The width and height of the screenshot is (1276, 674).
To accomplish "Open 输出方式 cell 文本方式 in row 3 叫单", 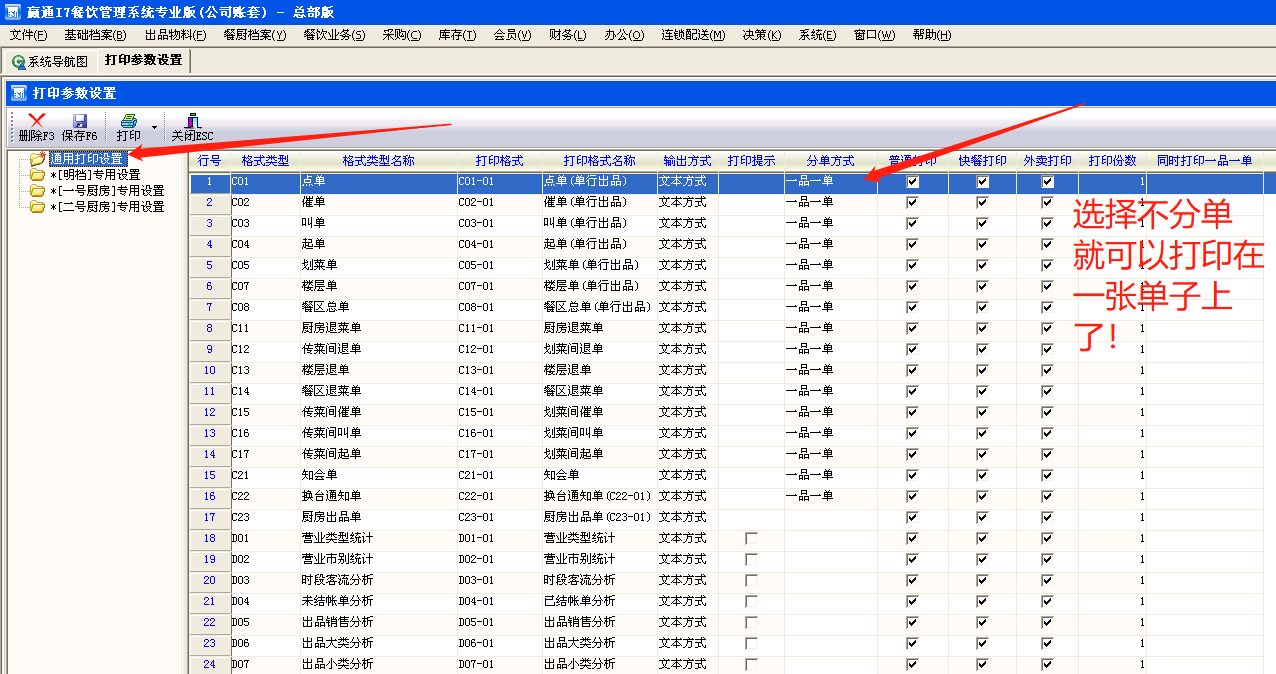I will [687, 223].
